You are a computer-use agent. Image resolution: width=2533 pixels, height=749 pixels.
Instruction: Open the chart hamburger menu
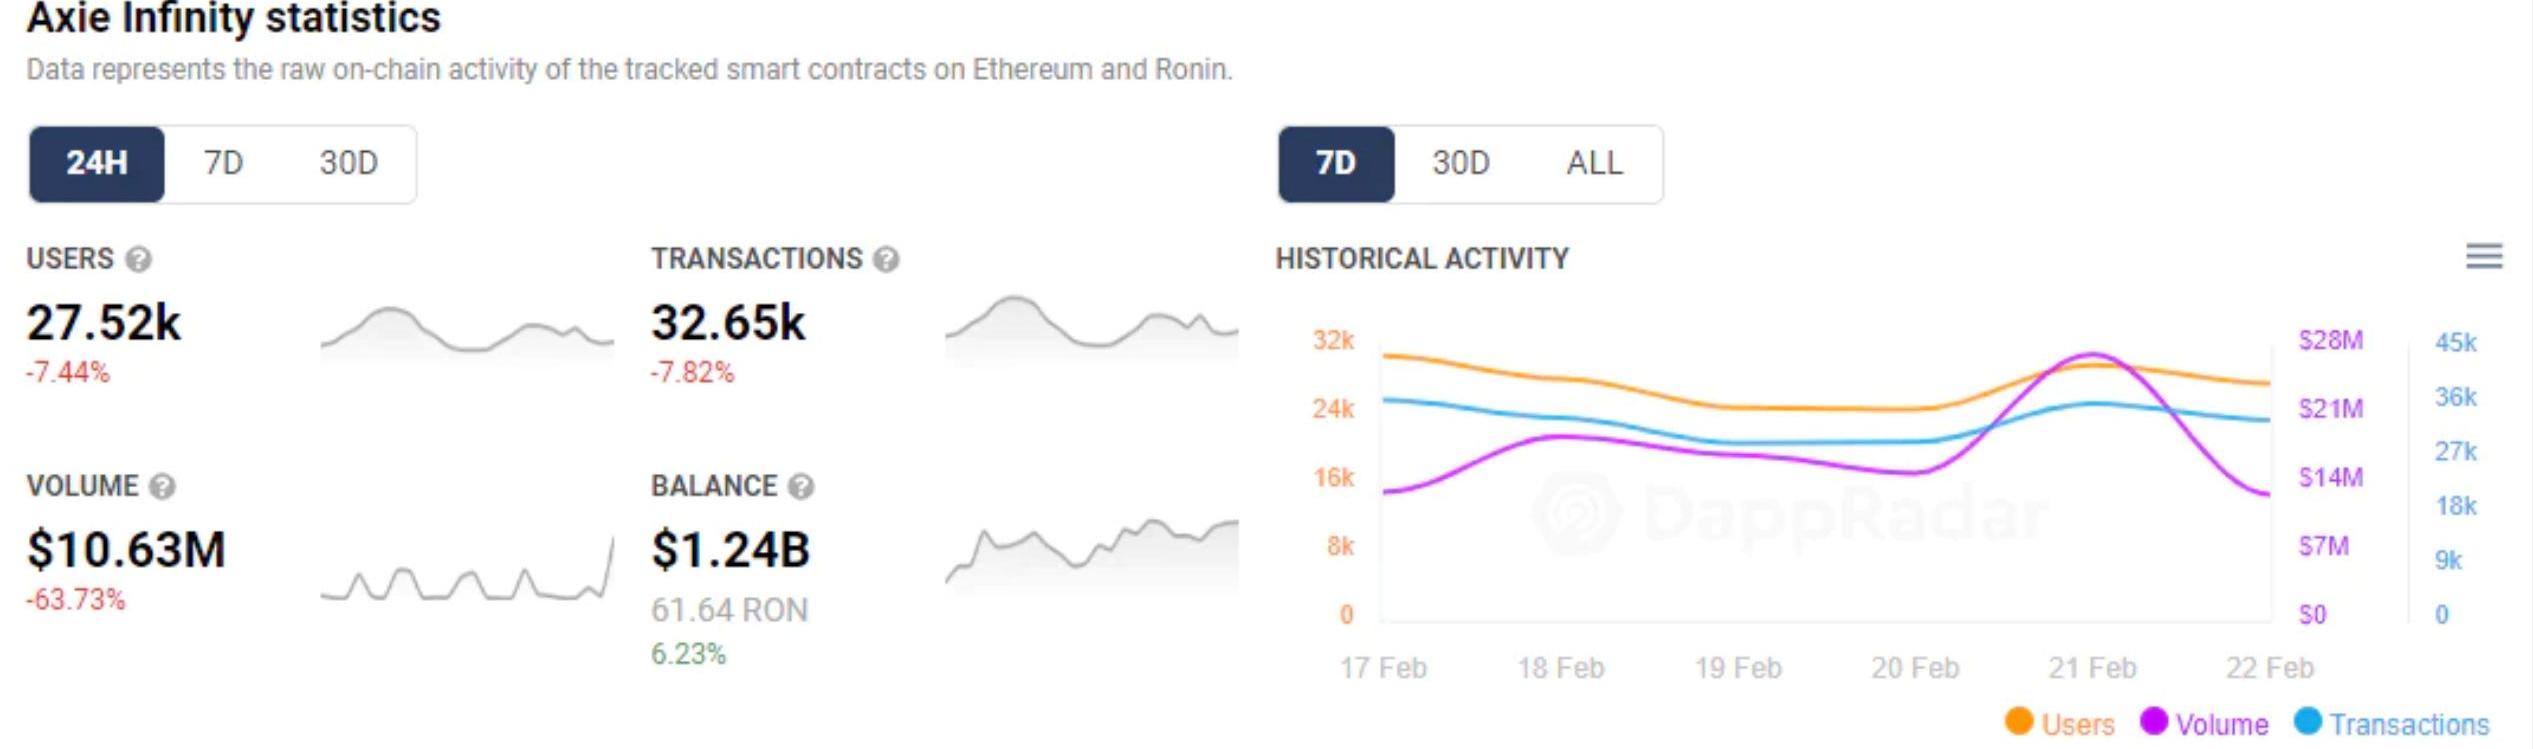tap(2484, 257)
